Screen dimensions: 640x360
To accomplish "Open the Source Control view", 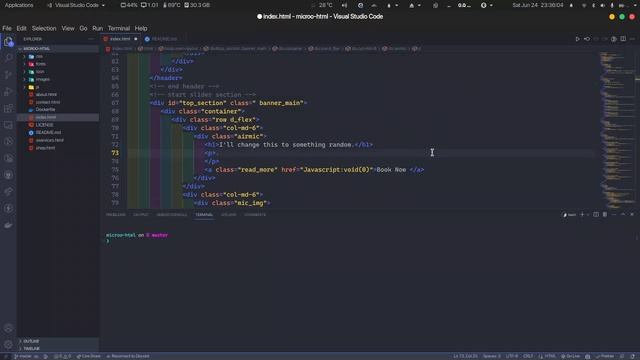I will [x=8, y=75].
